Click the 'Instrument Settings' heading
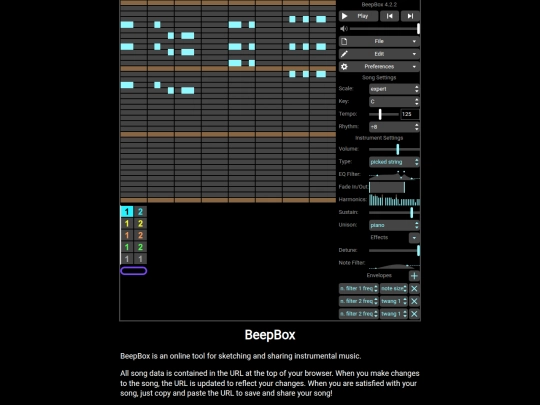 (379, 138)
